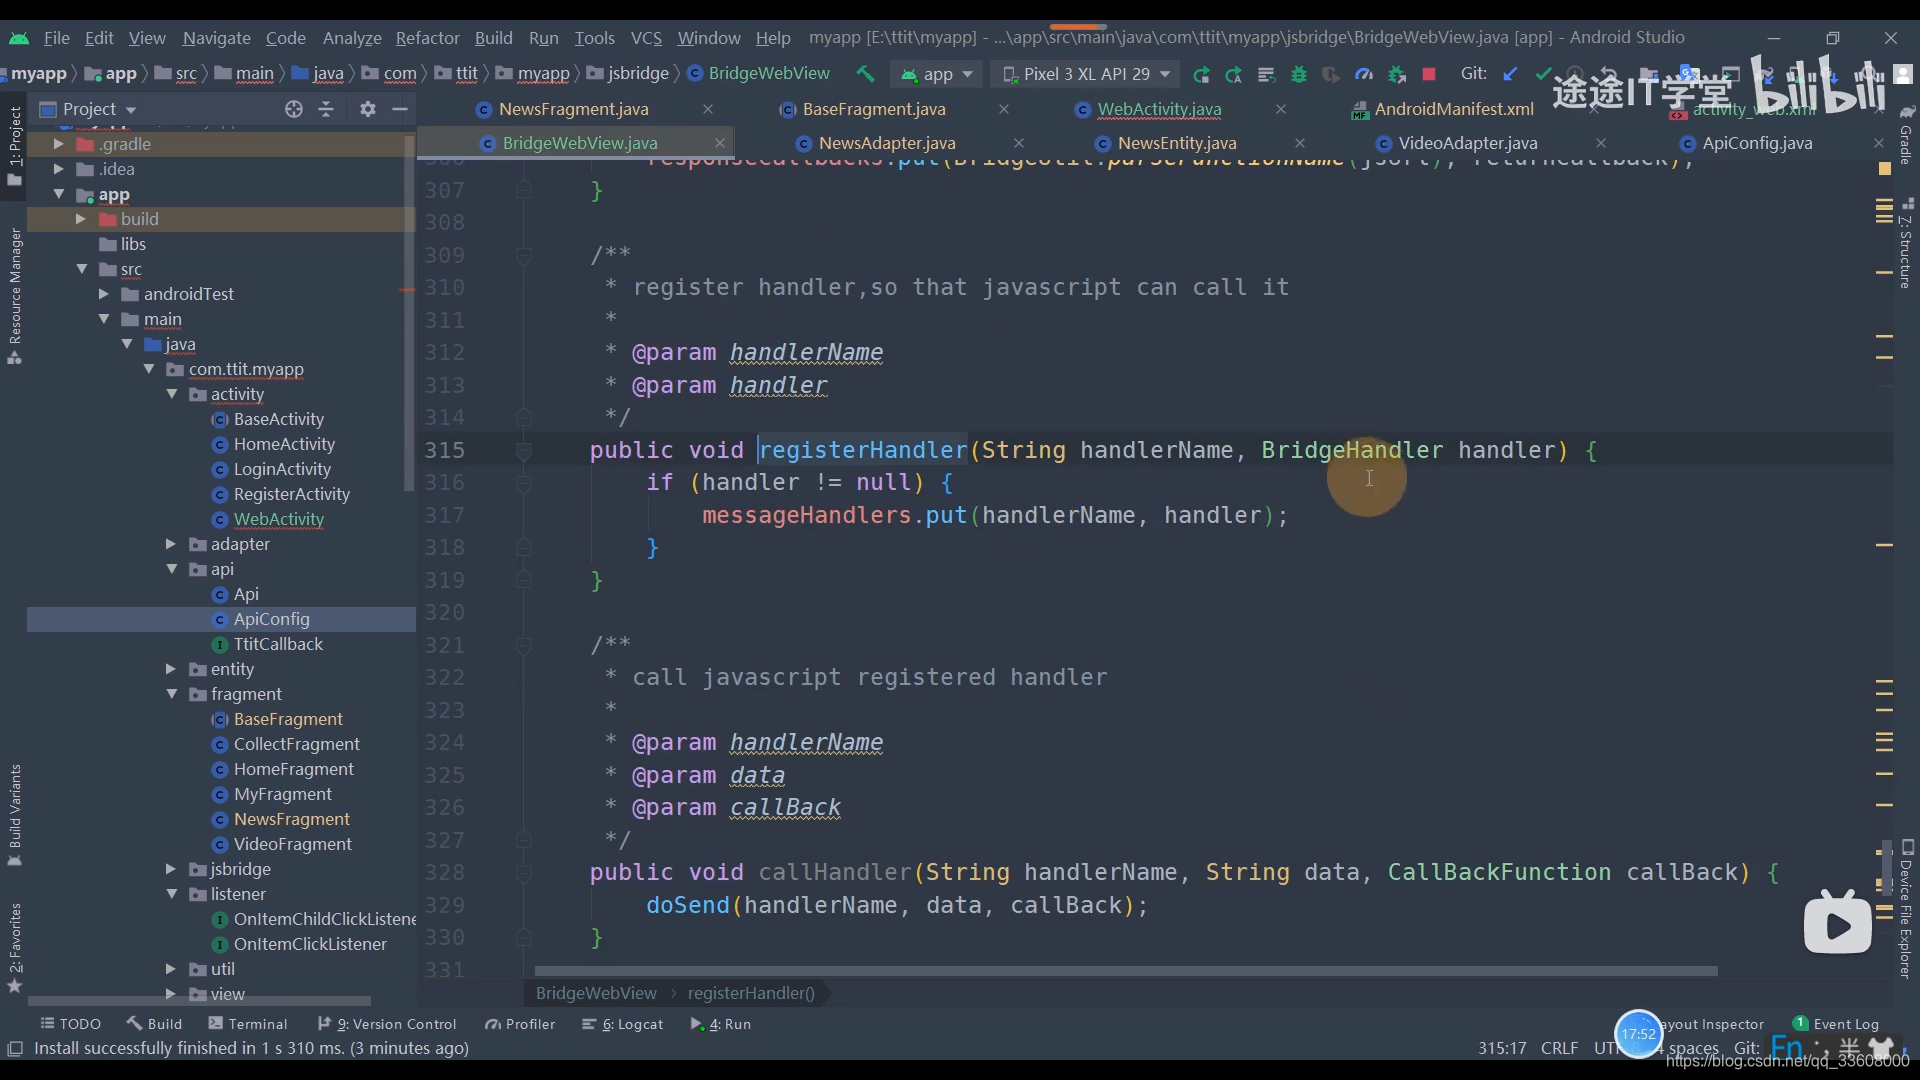Toggle the Build Variants side panel
Screen dimensions: 1920x1080
(x=14, y=815)
